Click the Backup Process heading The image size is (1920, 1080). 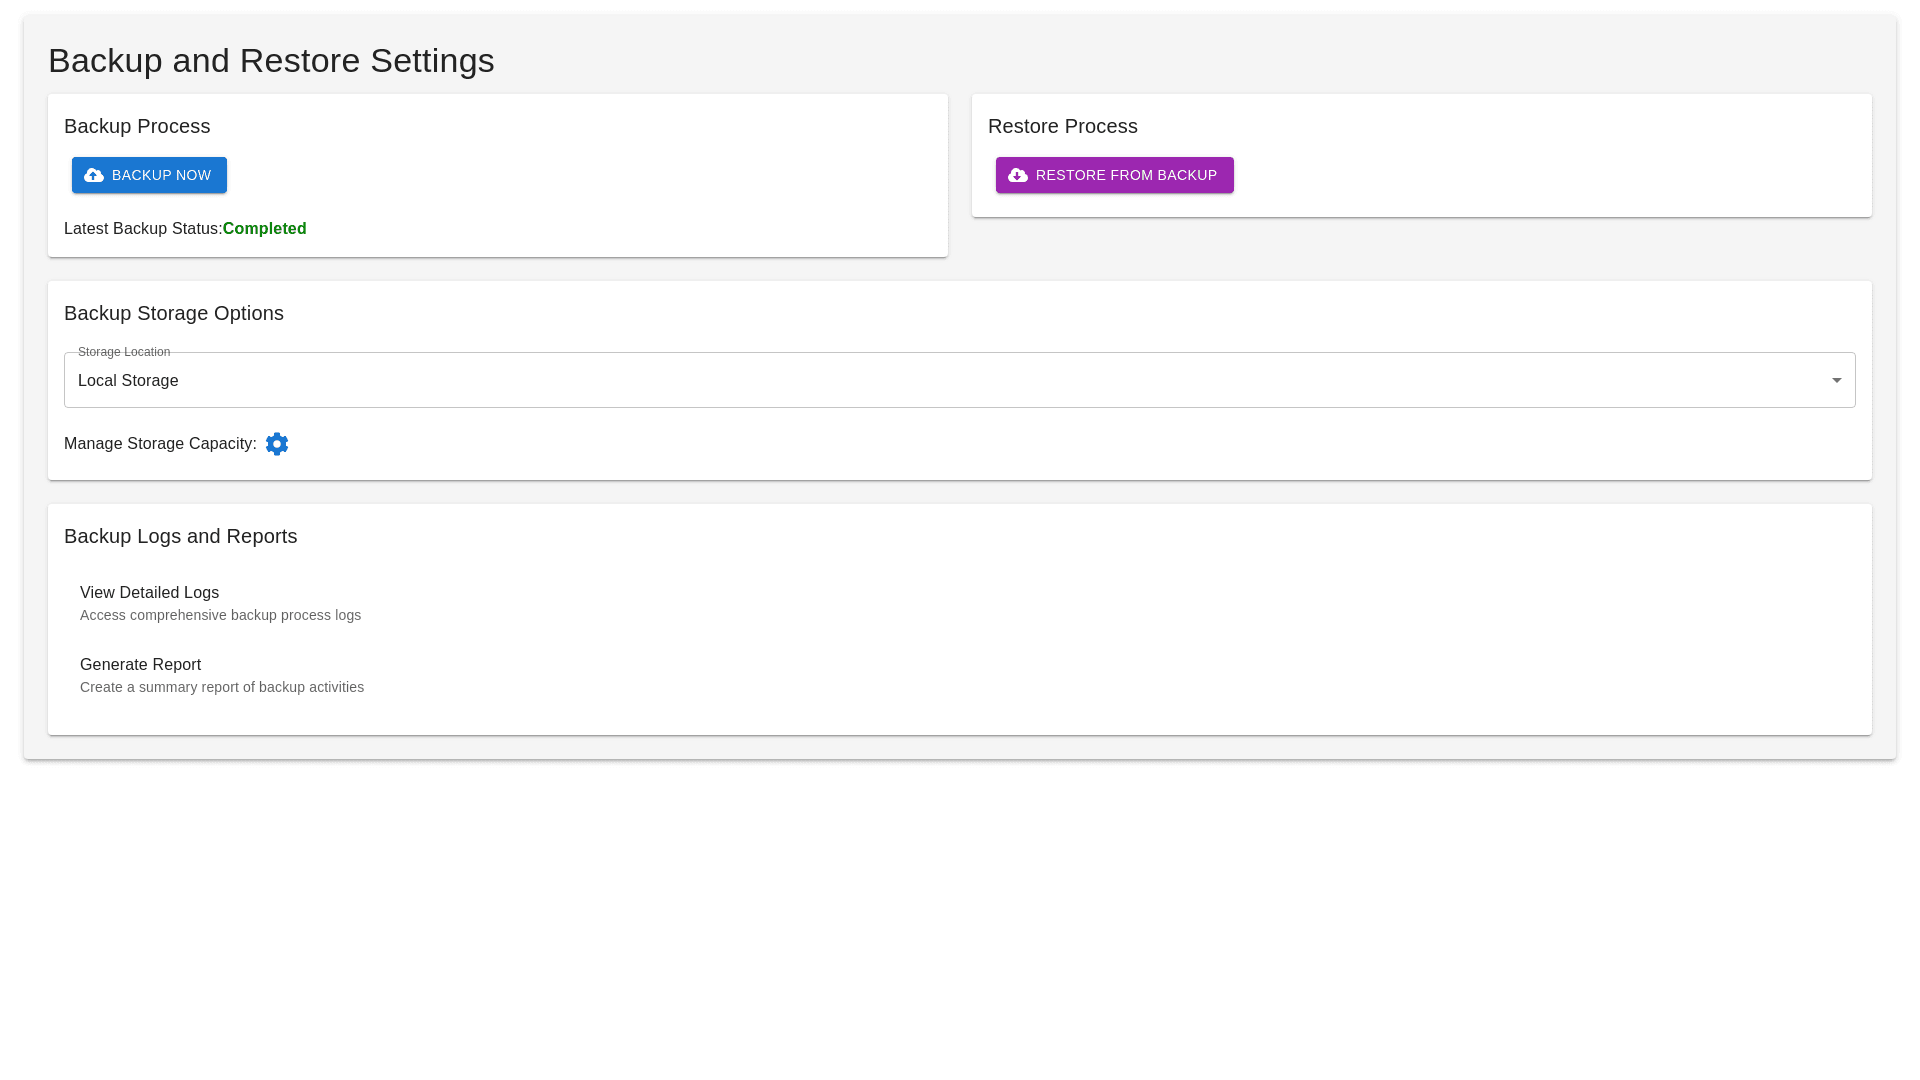pos(137,126)
